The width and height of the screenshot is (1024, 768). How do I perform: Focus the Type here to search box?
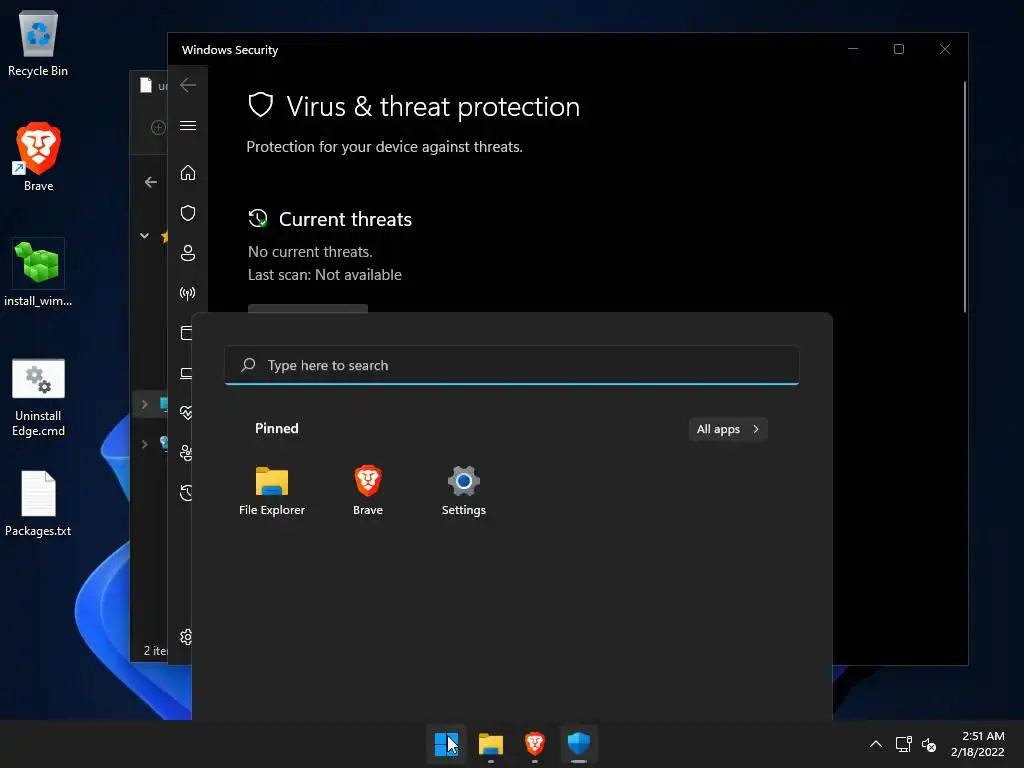pos(512,365)
